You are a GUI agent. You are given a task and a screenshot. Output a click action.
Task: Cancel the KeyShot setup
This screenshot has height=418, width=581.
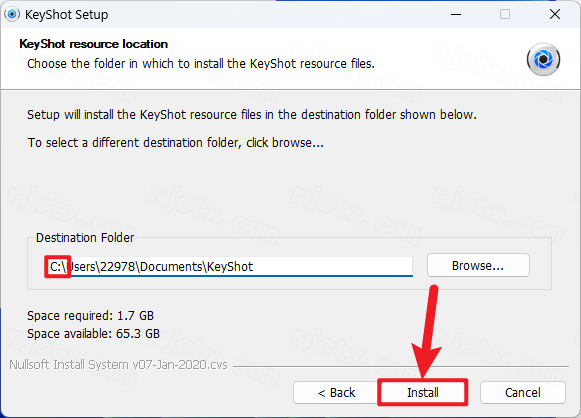(522, 392)
